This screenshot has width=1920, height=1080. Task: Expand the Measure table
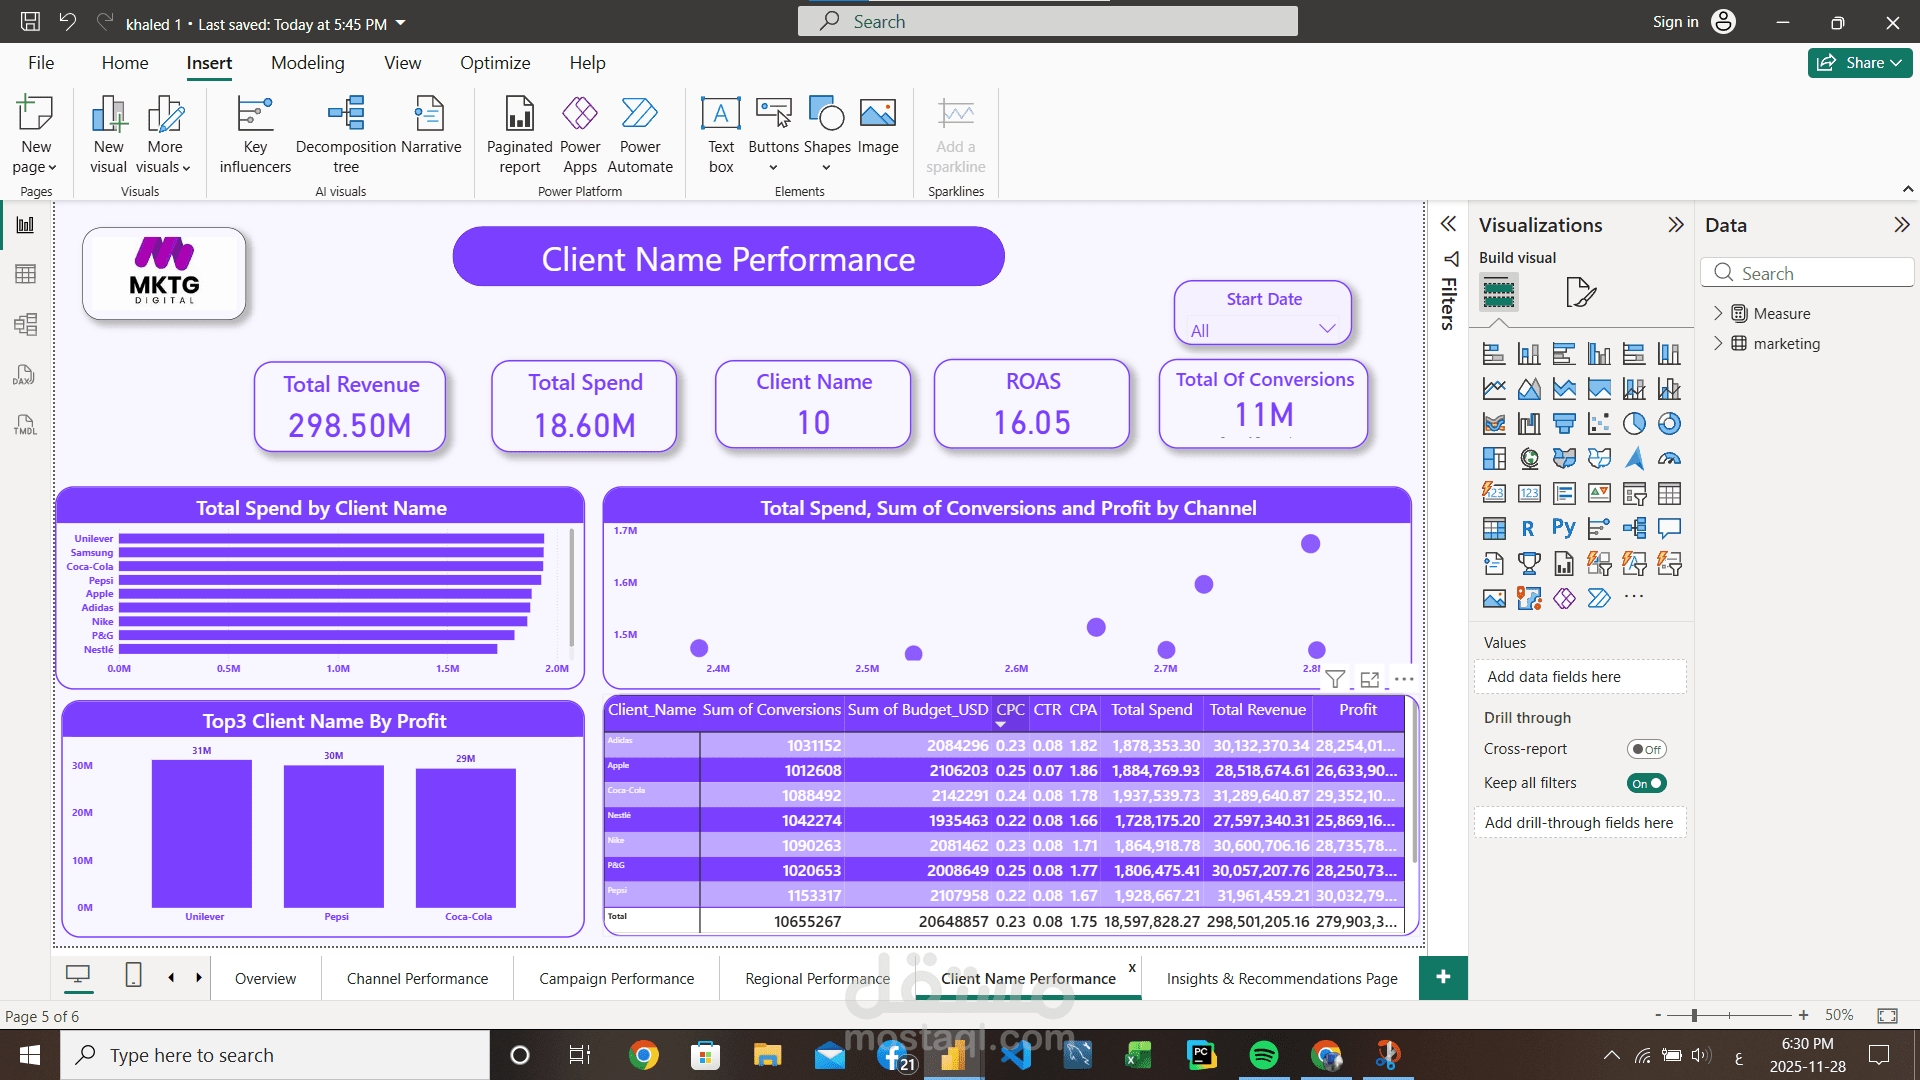(1718, 313)
